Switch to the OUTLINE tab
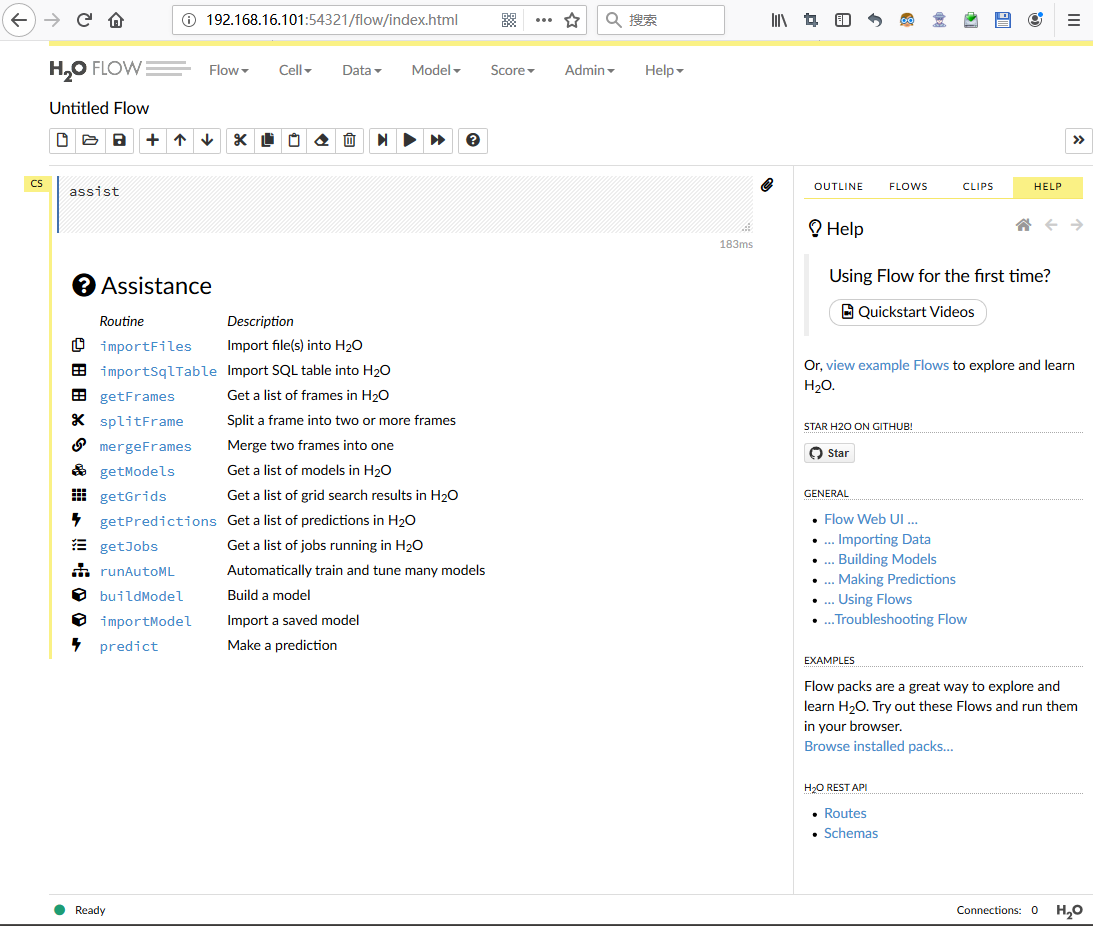 (x=839, y=186)
